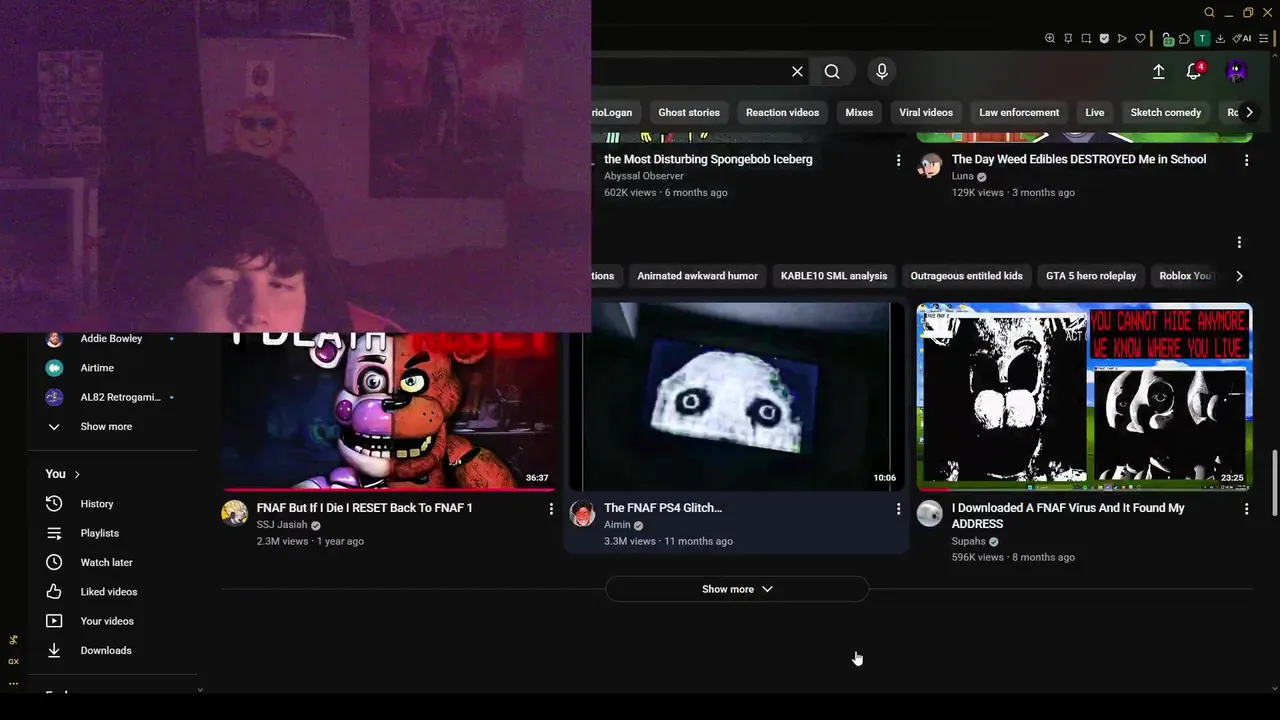Select Animated awkward humor chip
Screen dimensions: 1280x720
coord(697,276)
